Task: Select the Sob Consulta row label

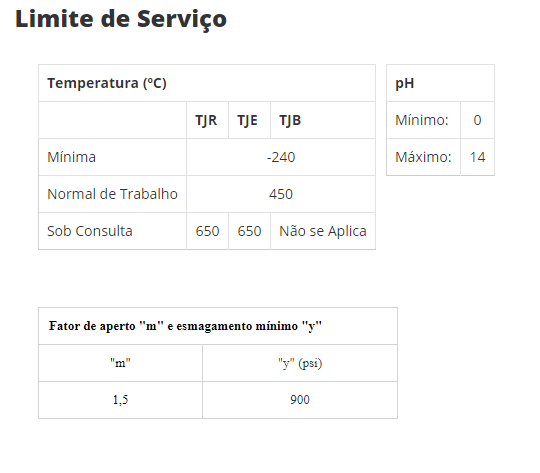Action: (90, 231)
